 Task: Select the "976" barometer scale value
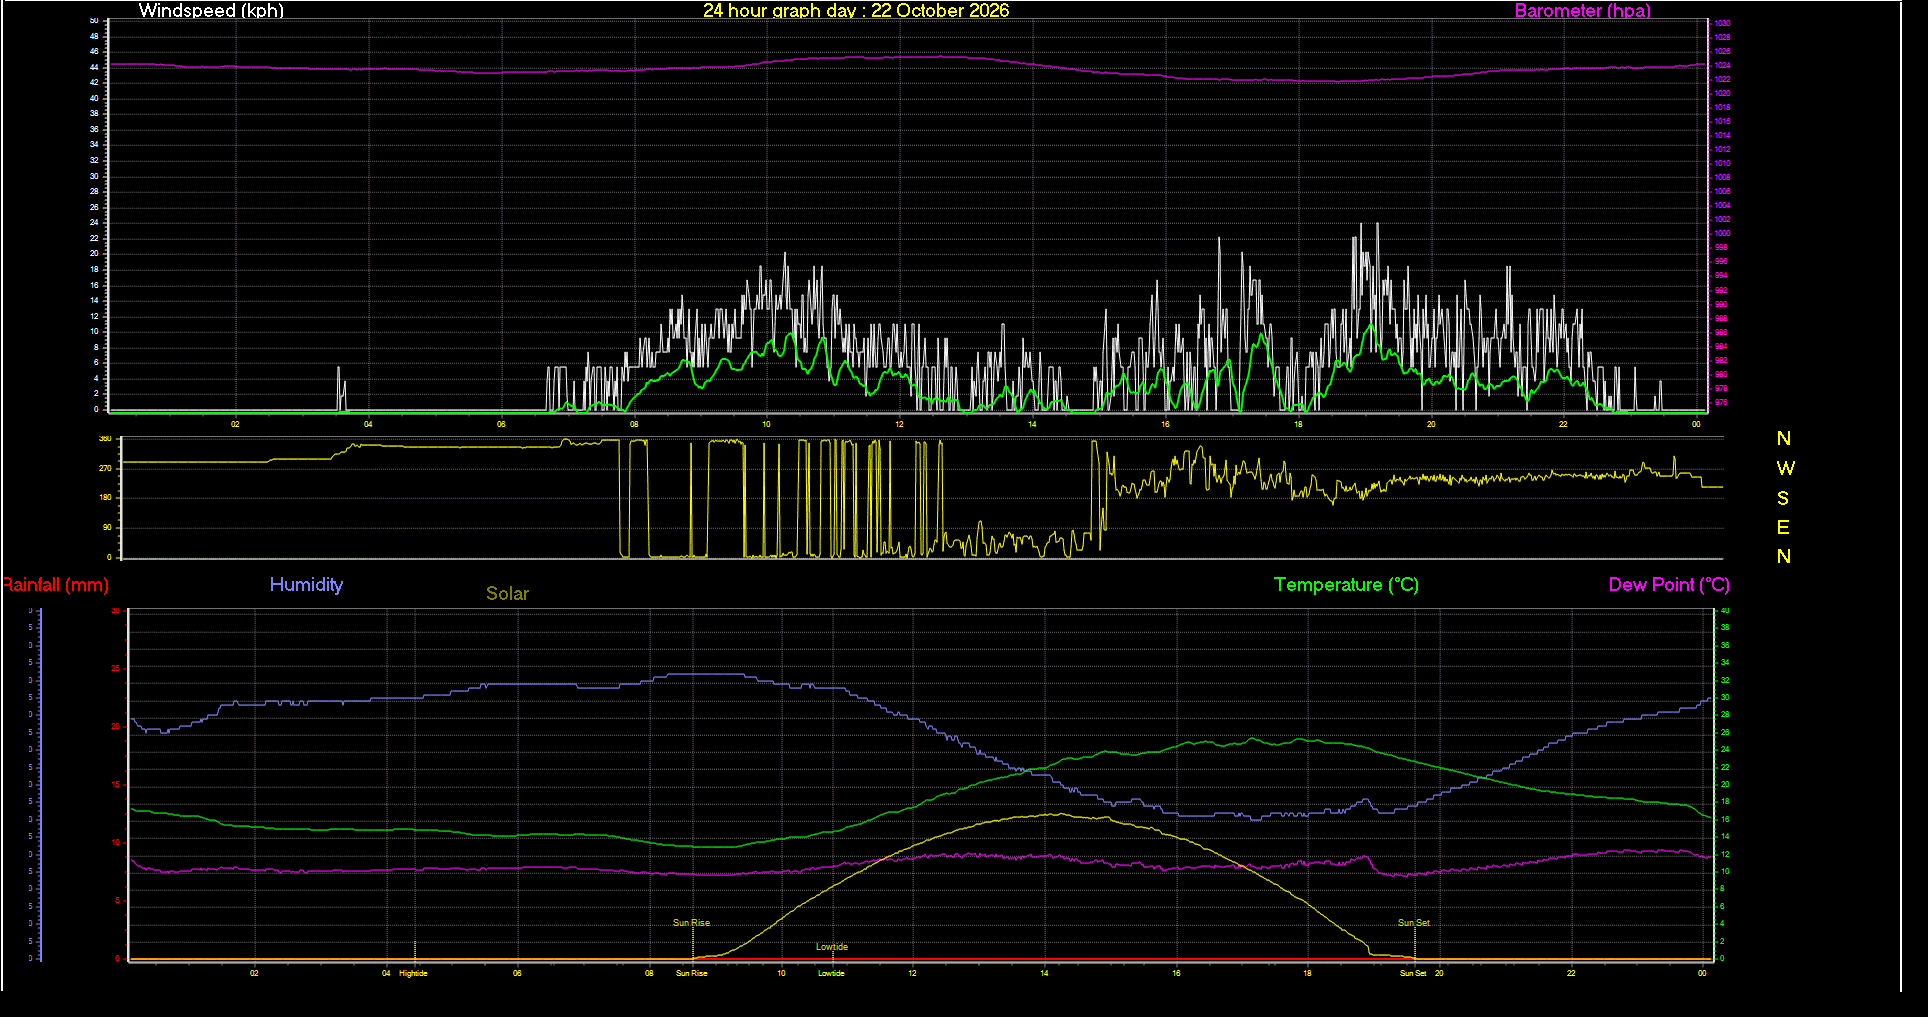click(x=1721, y=403)
